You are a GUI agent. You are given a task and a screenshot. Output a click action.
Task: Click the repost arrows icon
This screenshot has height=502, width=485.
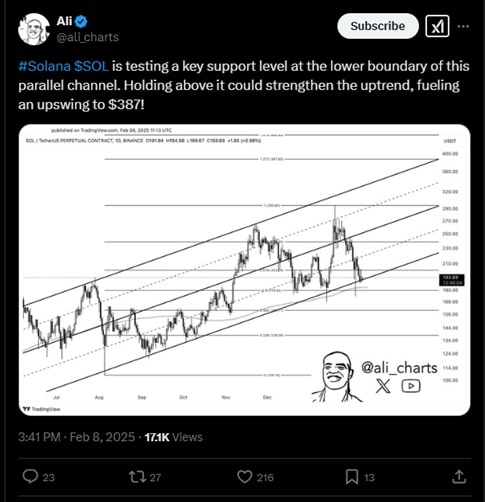tap(137, 477)
